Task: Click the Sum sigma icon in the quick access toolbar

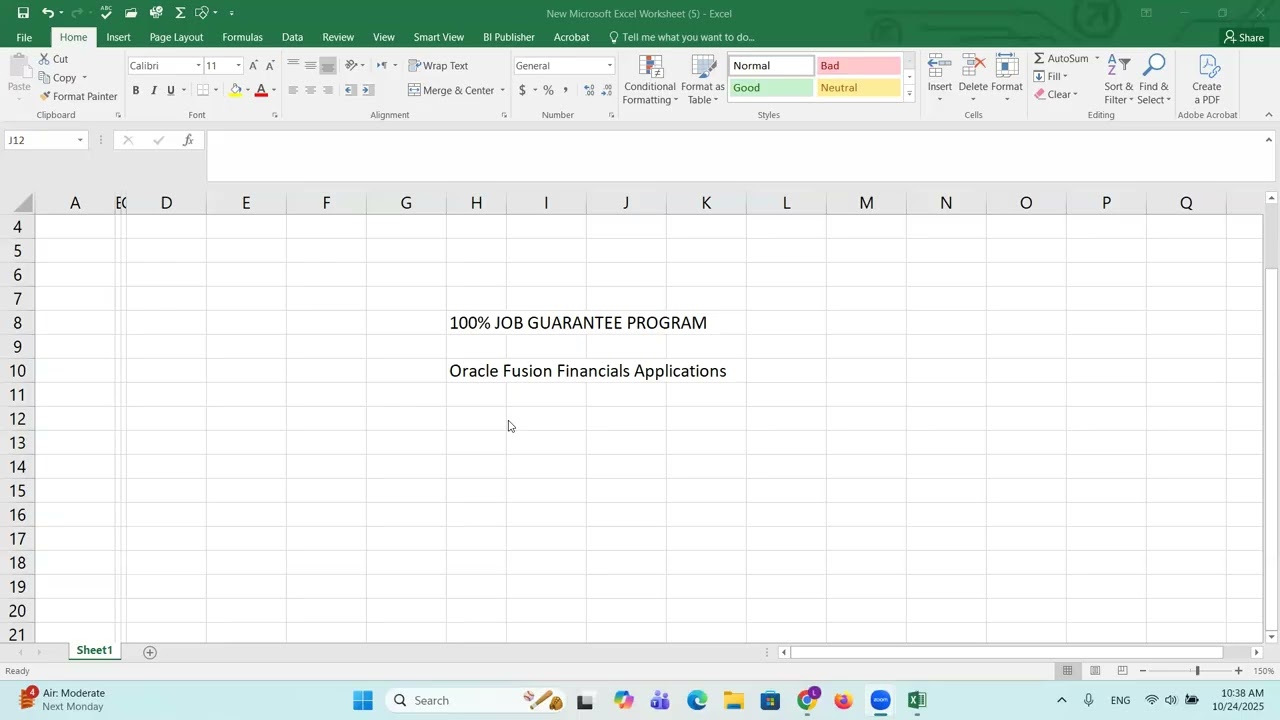Action: [180, 13]
